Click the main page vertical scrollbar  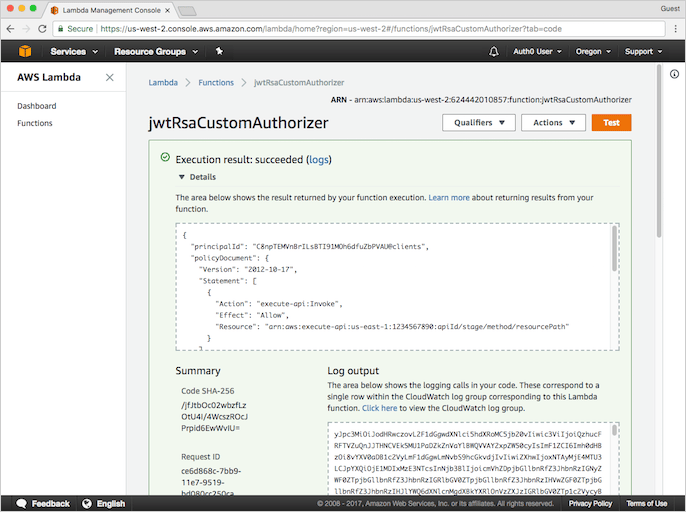pos(658,151)
